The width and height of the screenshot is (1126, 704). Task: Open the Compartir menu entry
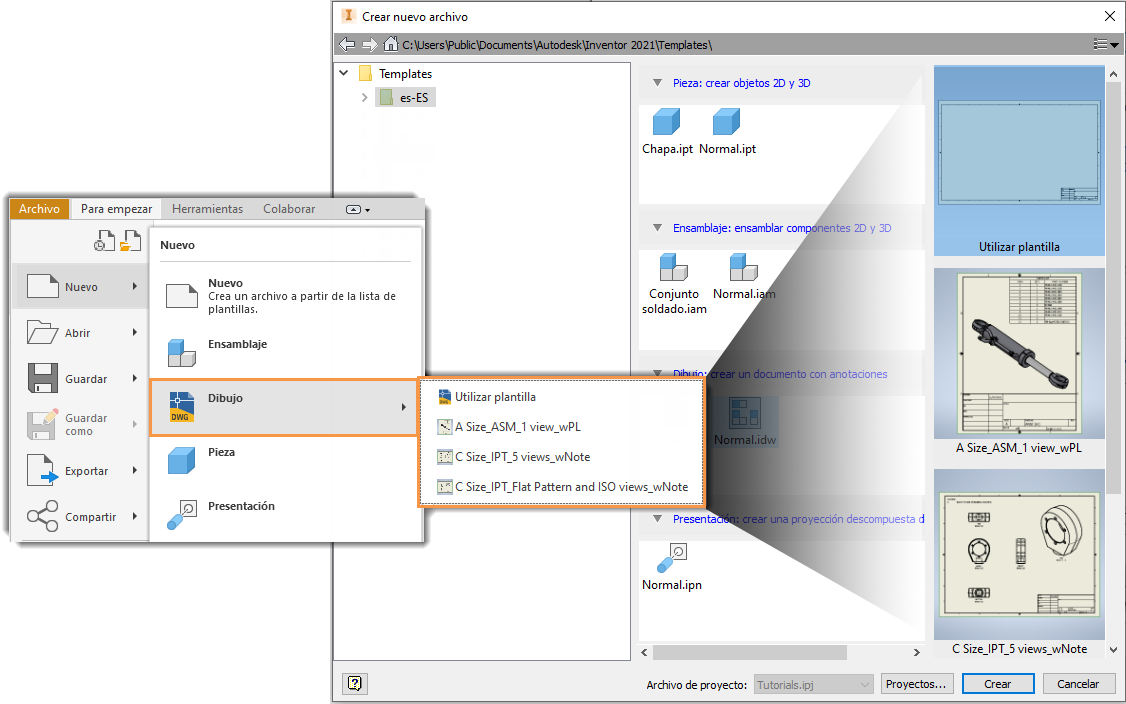pos(80,517)
